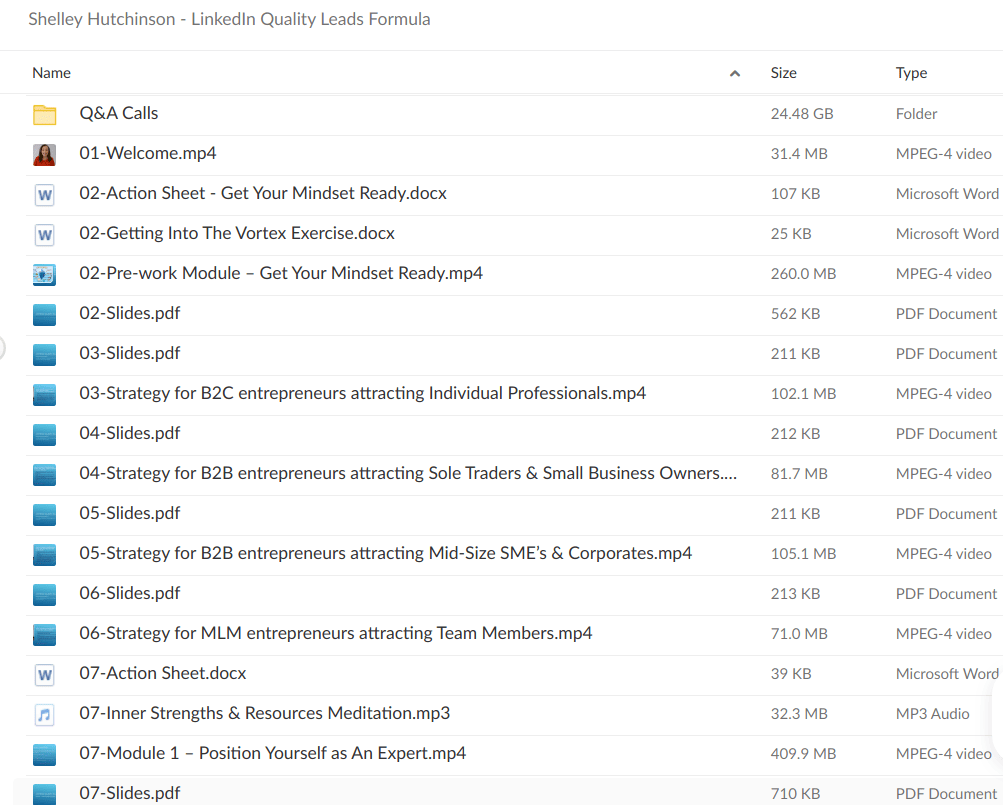The height and width of the screenshot is (805, 1003).
Task: Click the MP3 icon for Inner Strengths meditation
Action: (x=44, y=714)
